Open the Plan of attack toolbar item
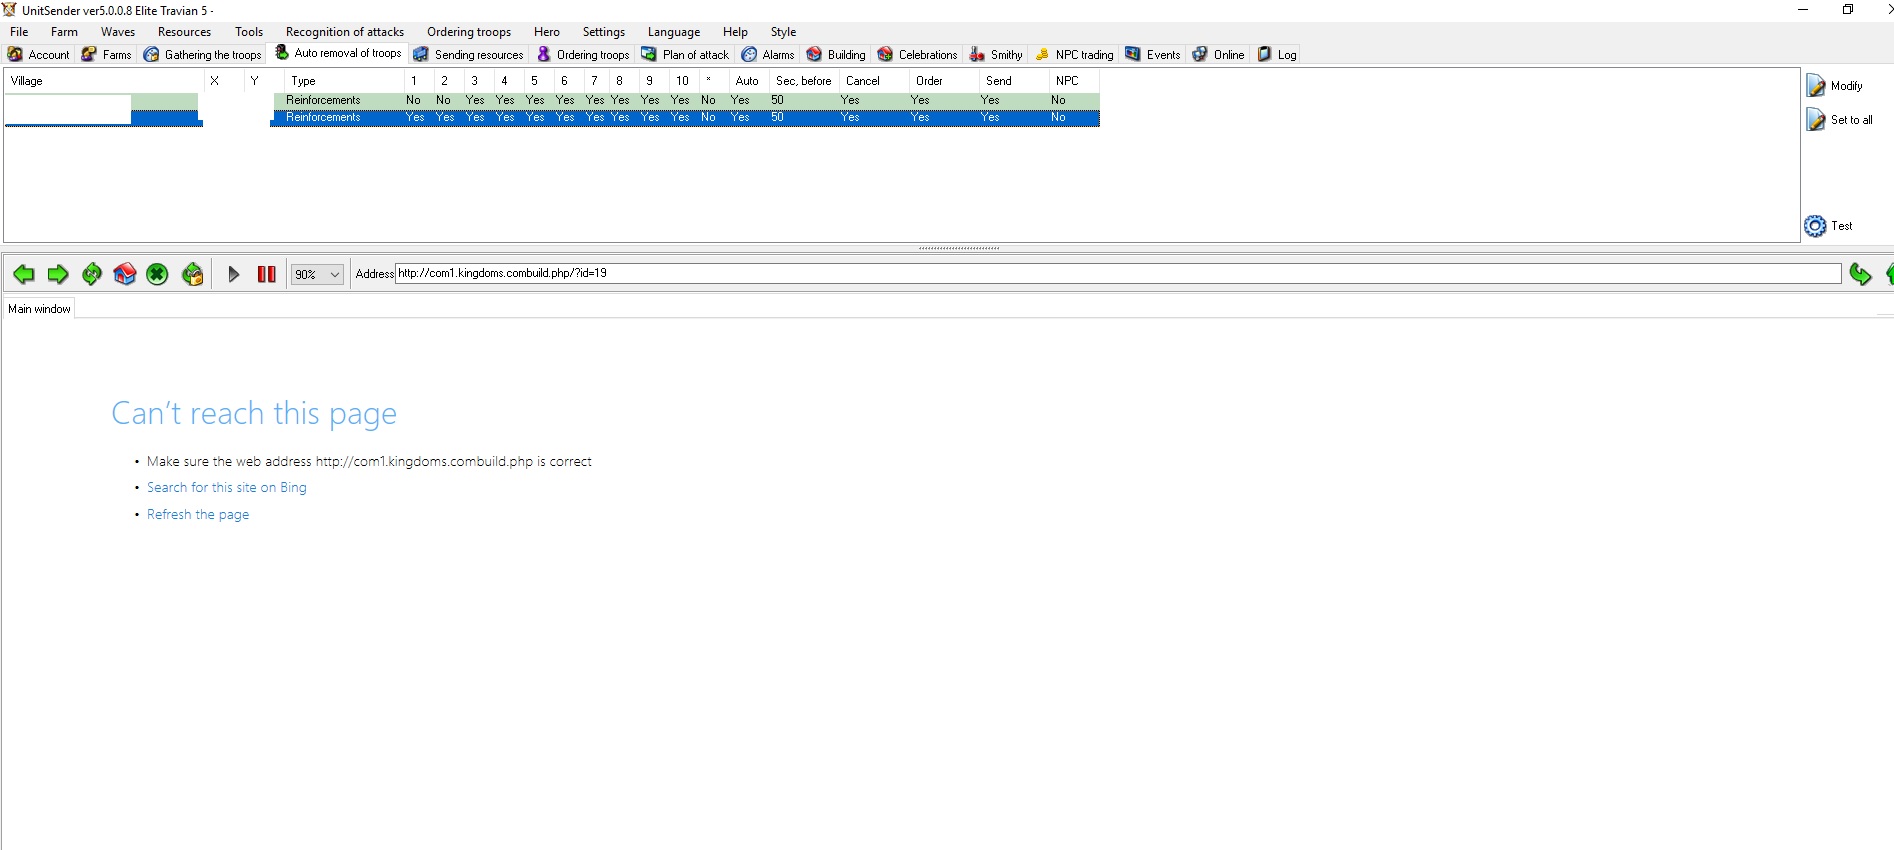Viewport: 1894px width, 850px height. [x=685, y=54]
